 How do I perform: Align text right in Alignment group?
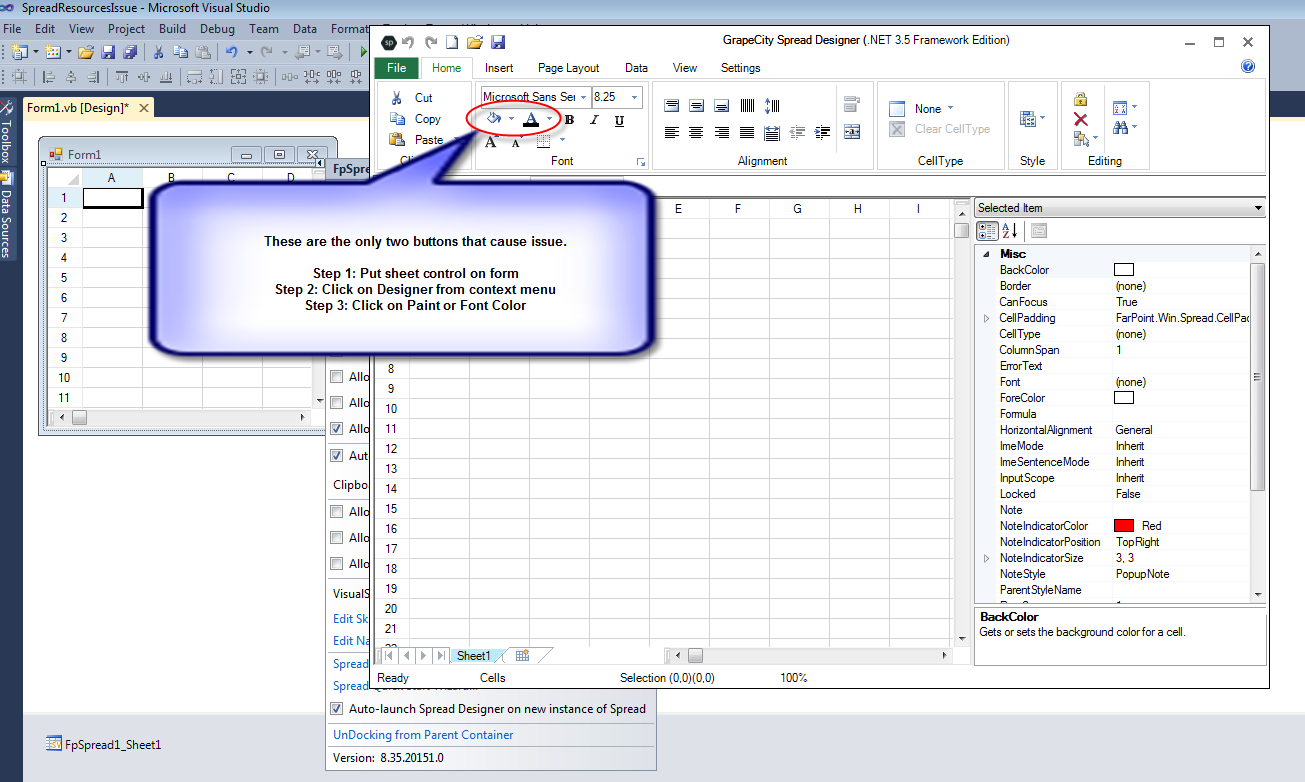click(722, 132)
